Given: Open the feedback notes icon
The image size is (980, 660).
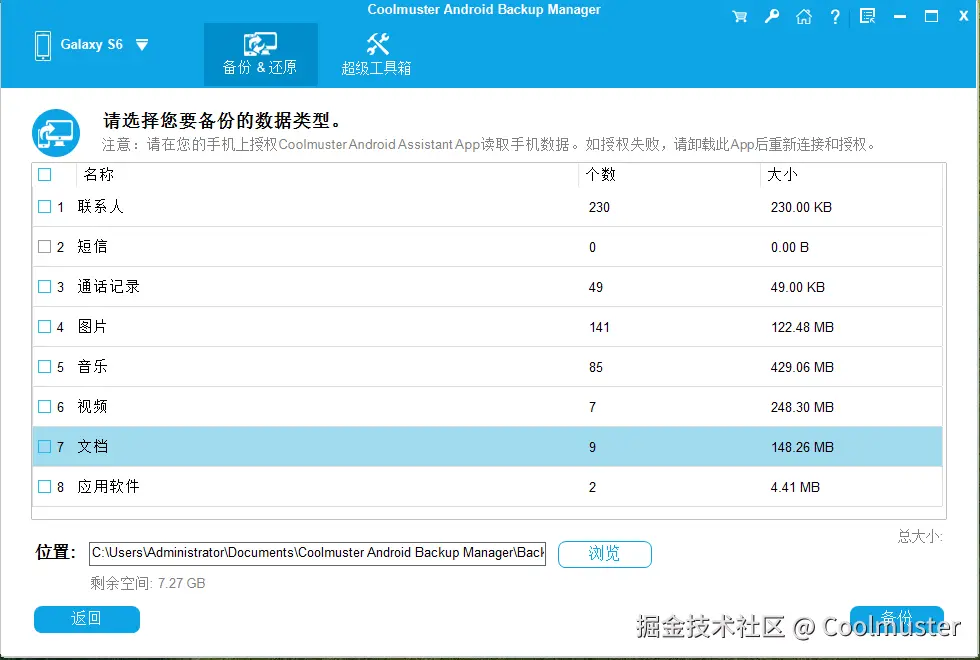Looking at the screenshot, I should (868, 16).
